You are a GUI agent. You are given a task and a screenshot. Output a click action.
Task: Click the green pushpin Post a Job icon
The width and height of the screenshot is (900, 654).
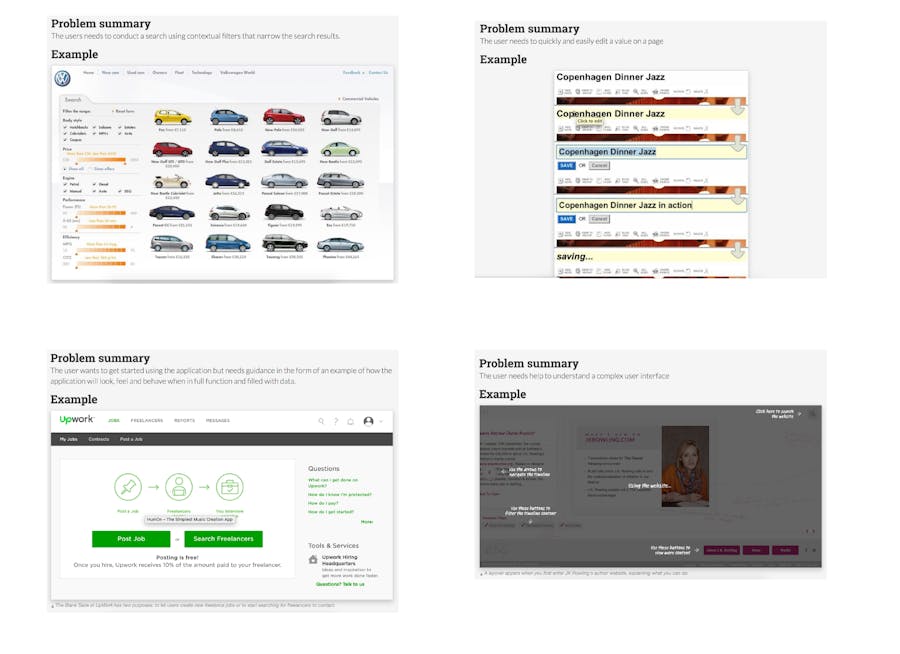[x=128, y=487]
